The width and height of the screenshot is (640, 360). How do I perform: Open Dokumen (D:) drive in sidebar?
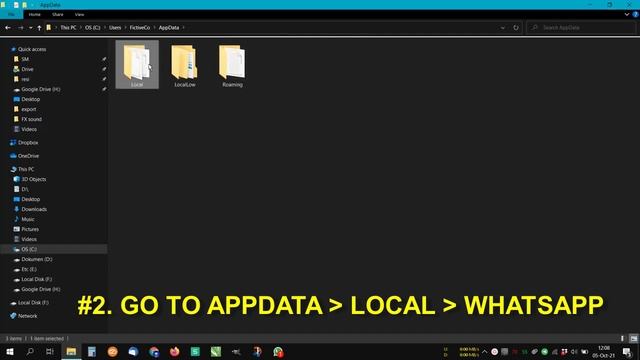(x=37, y=259)
